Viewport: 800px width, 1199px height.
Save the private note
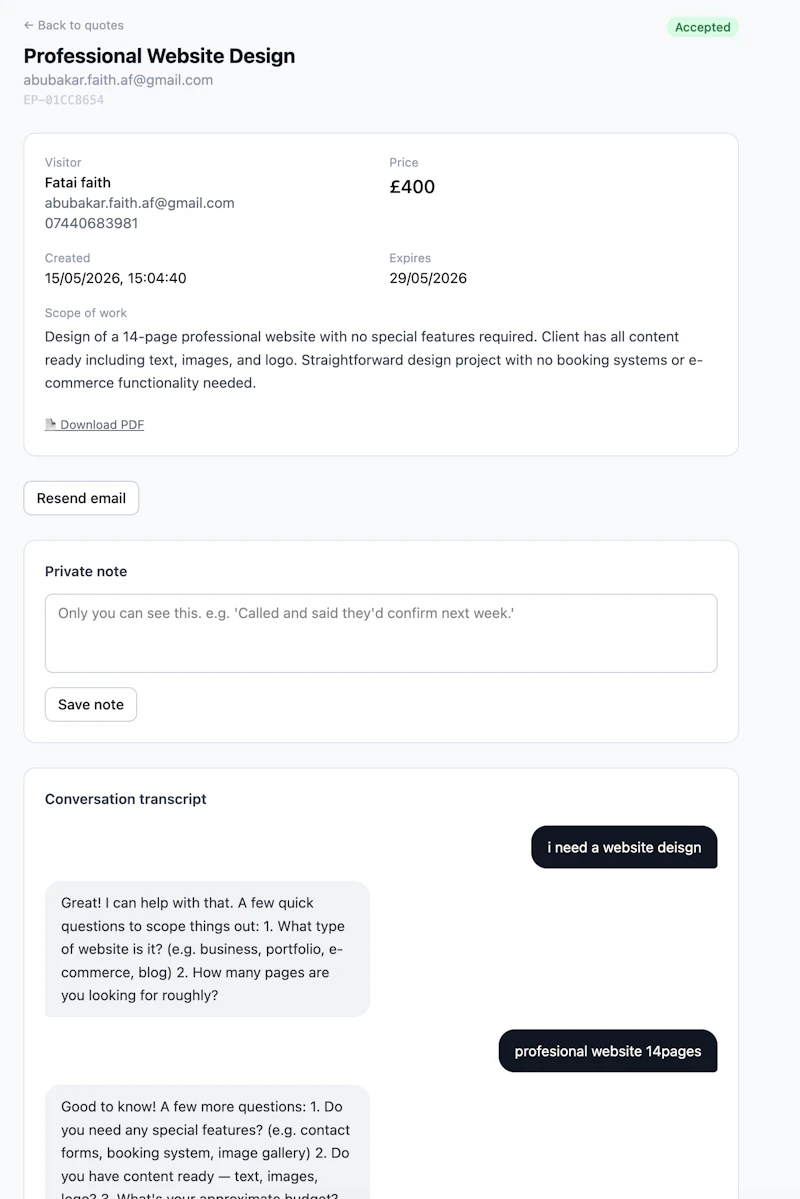pos(91,704)
